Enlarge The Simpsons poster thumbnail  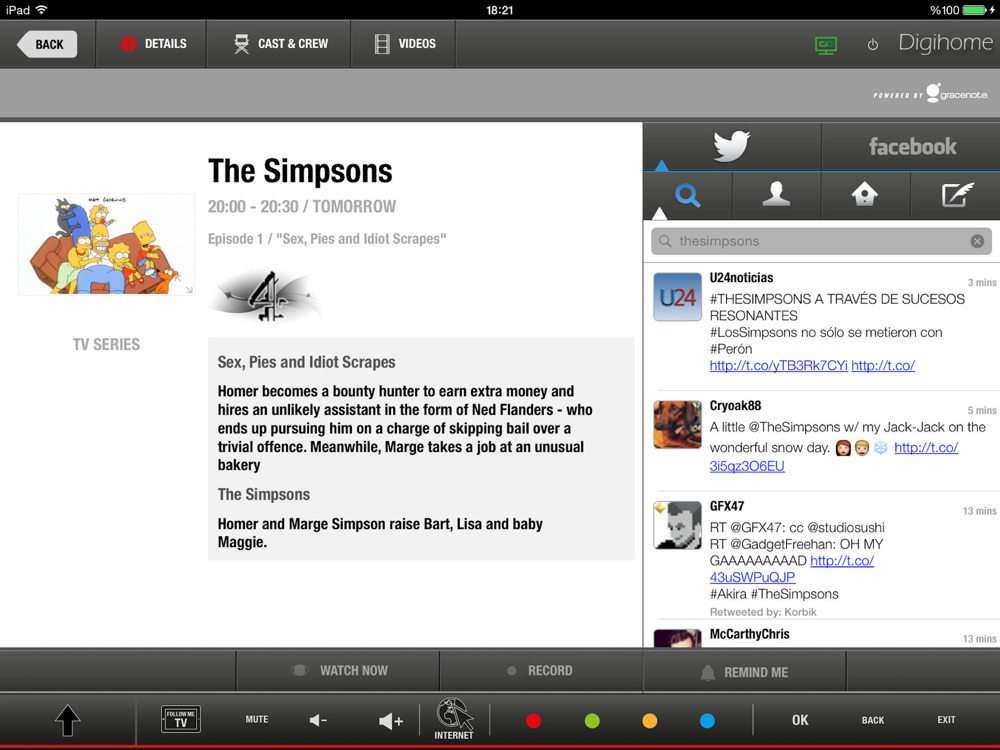[107, 244]
